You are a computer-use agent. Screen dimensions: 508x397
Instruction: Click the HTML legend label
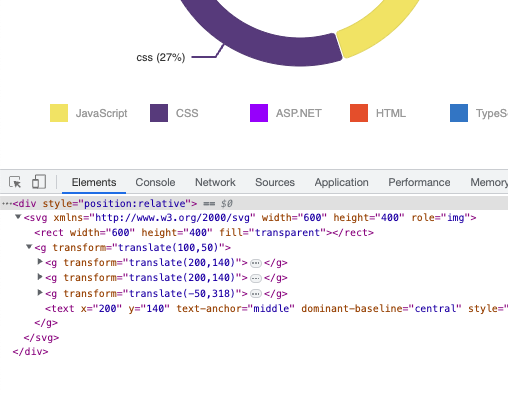point(391,113)
